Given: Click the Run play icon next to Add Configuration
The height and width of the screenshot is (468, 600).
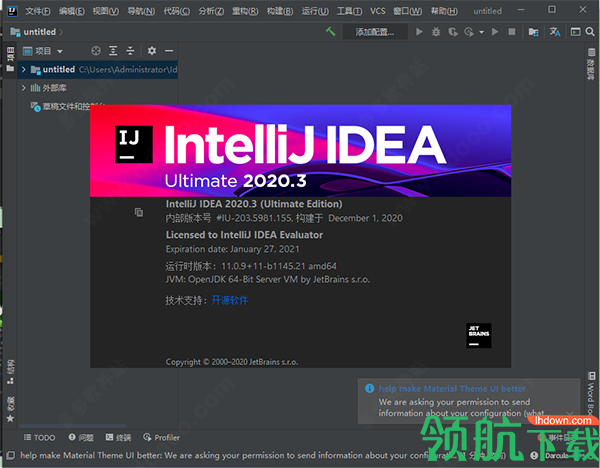Looking at the screenshot, I should 419,32.
